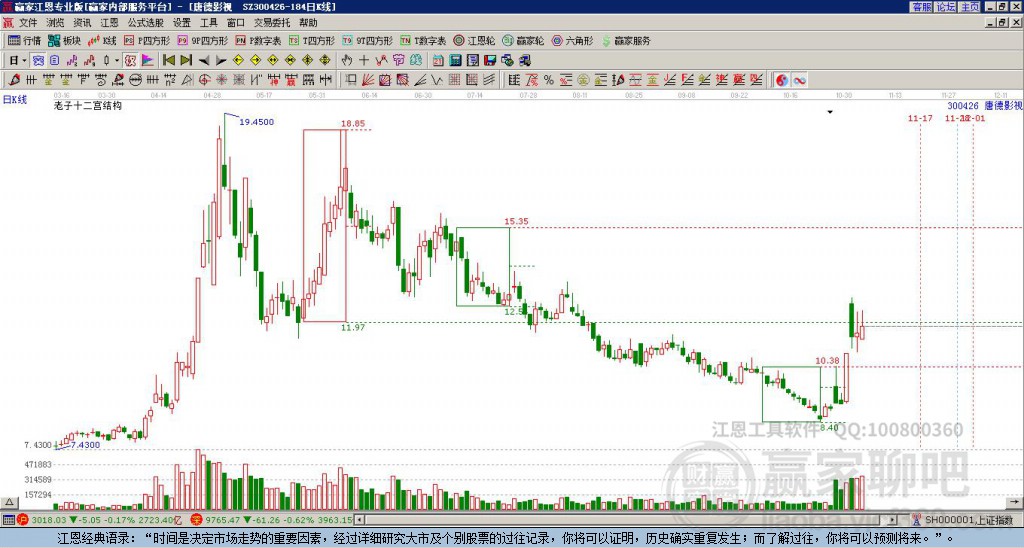Click the calendar date icon
1024x548 pixels.
(x=438, y=61)
